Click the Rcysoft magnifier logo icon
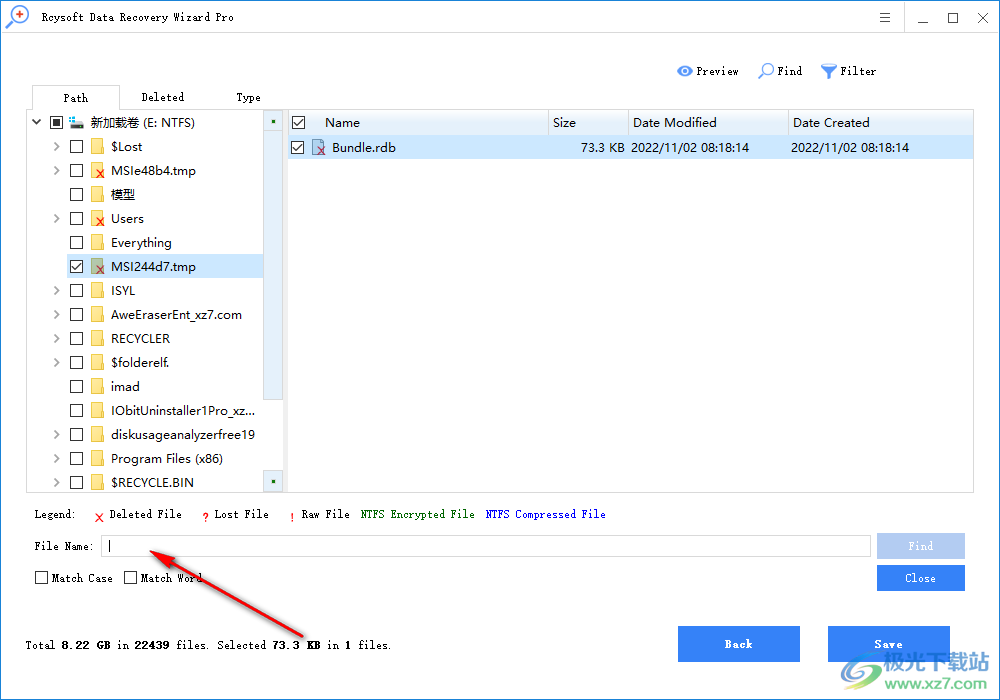 click(17, 17)
